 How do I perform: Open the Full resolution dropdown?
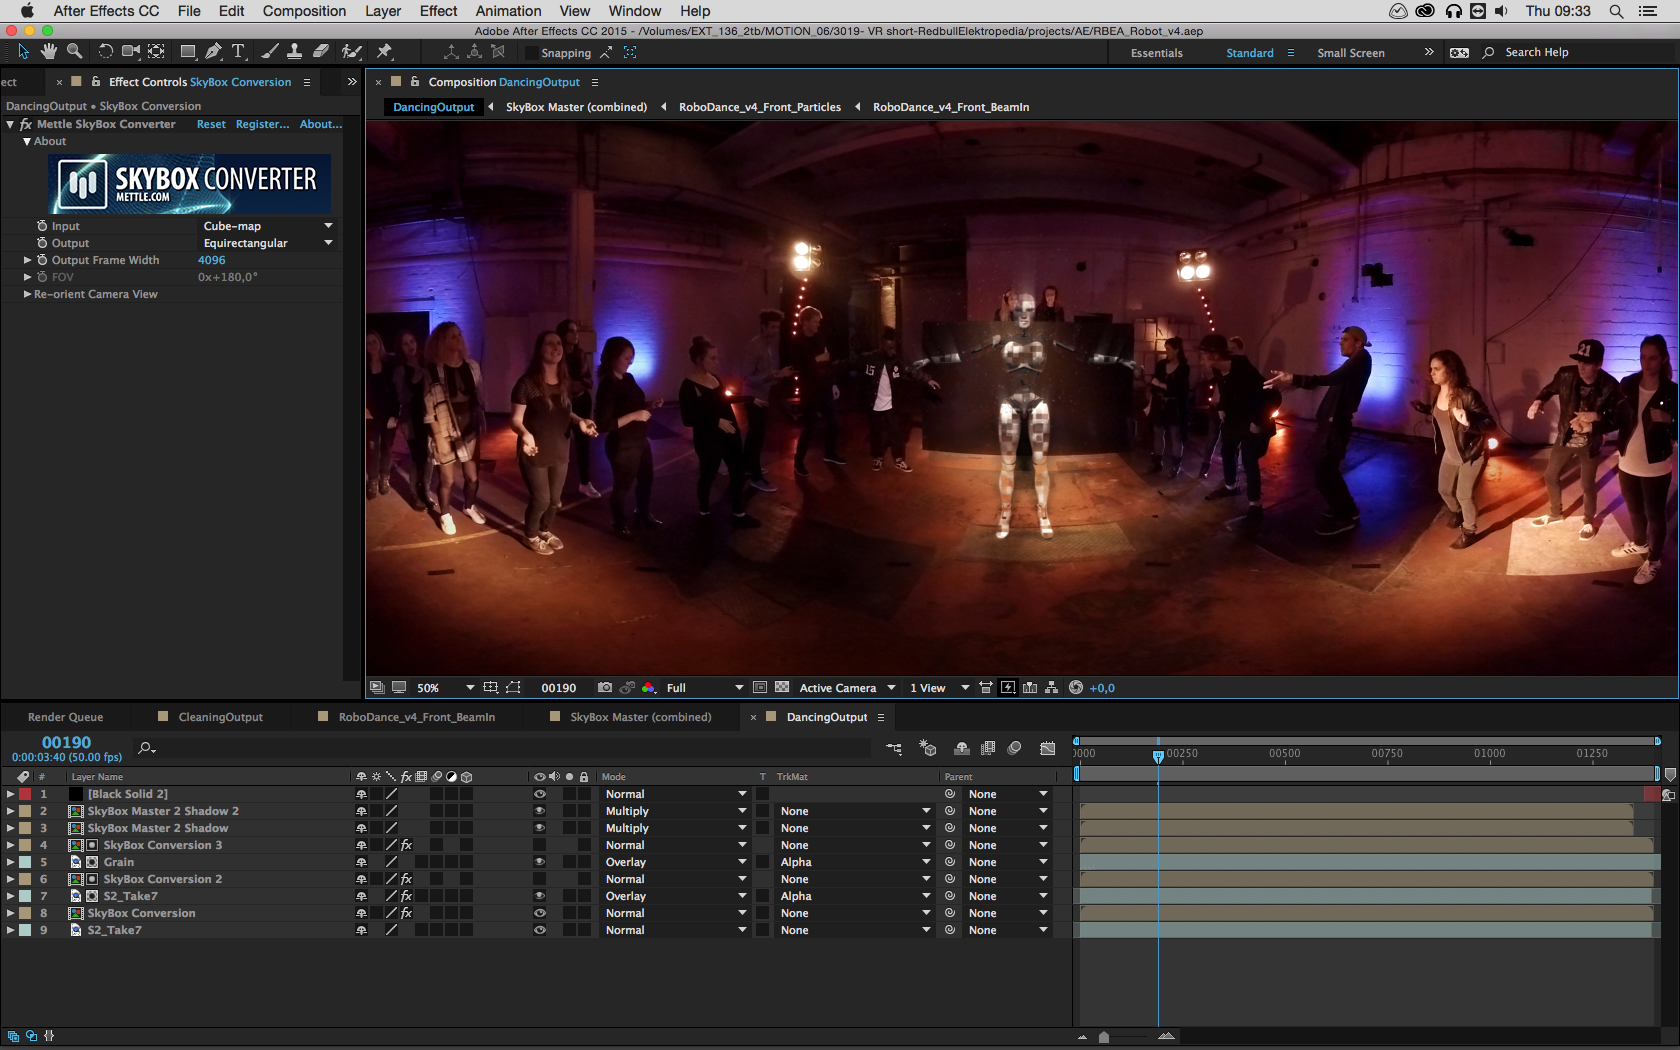[x=704, y=688]
